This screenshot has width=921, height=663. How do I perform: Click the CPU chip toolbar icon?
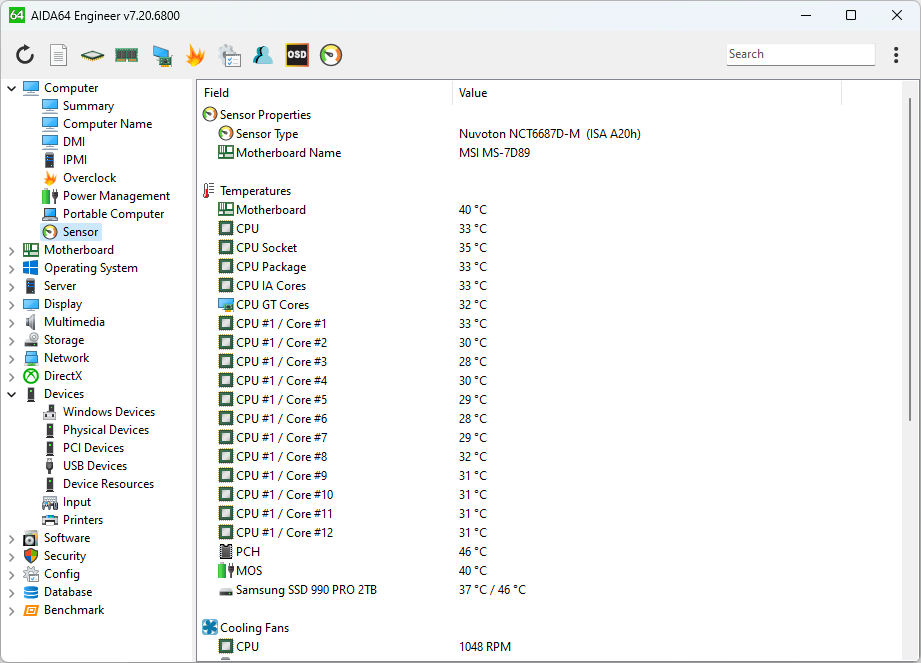pos(92,55)
